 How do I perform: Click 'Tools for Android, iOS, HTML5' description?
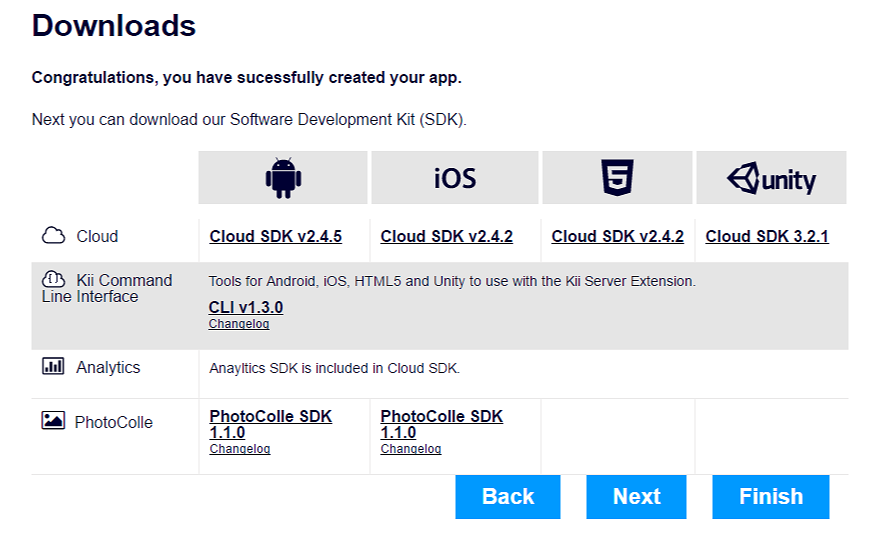click(453, 281)
